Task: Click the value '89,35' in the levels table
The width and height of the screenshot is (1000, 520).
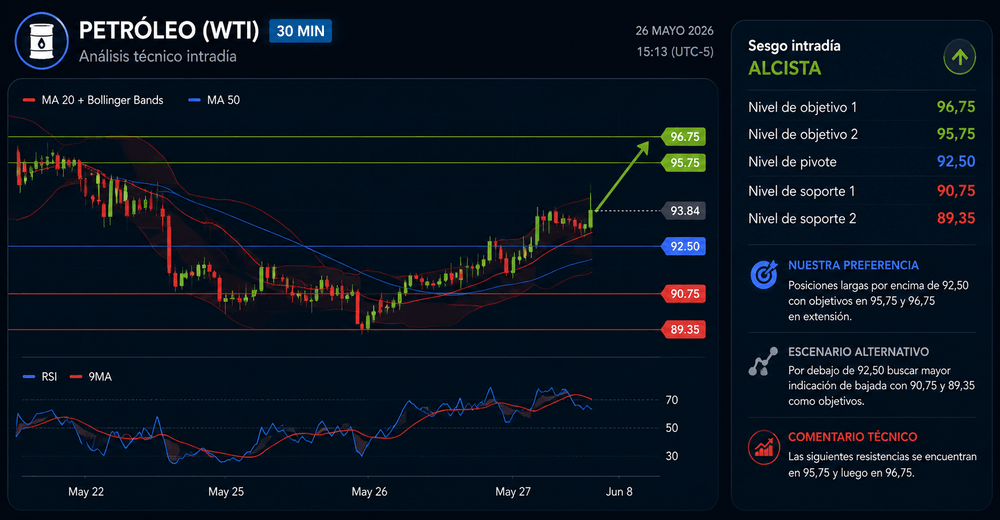Action: pyautogui.click(x=956, y=218)
